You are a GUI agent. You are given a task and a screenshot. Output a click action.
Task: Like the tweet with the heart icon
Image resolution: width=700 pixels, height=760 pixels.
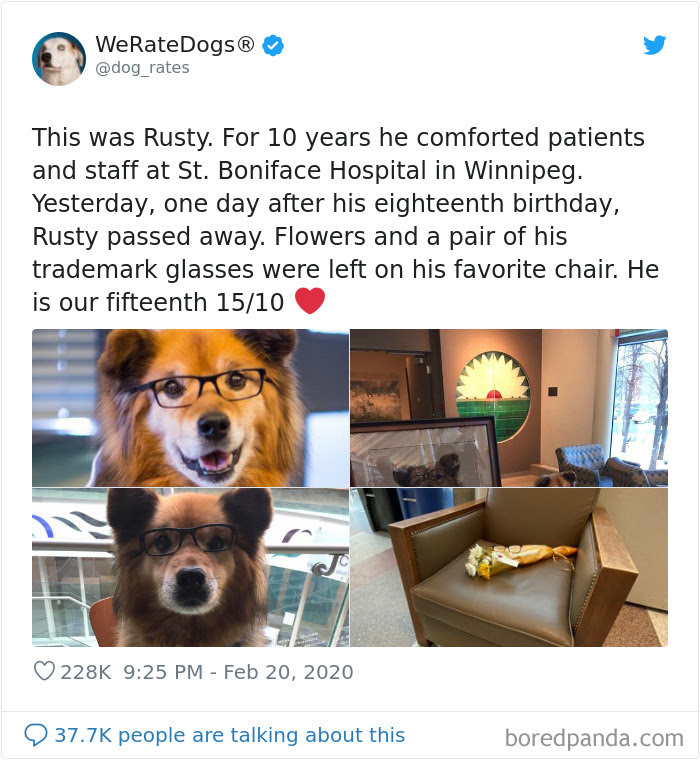(44, 672)
